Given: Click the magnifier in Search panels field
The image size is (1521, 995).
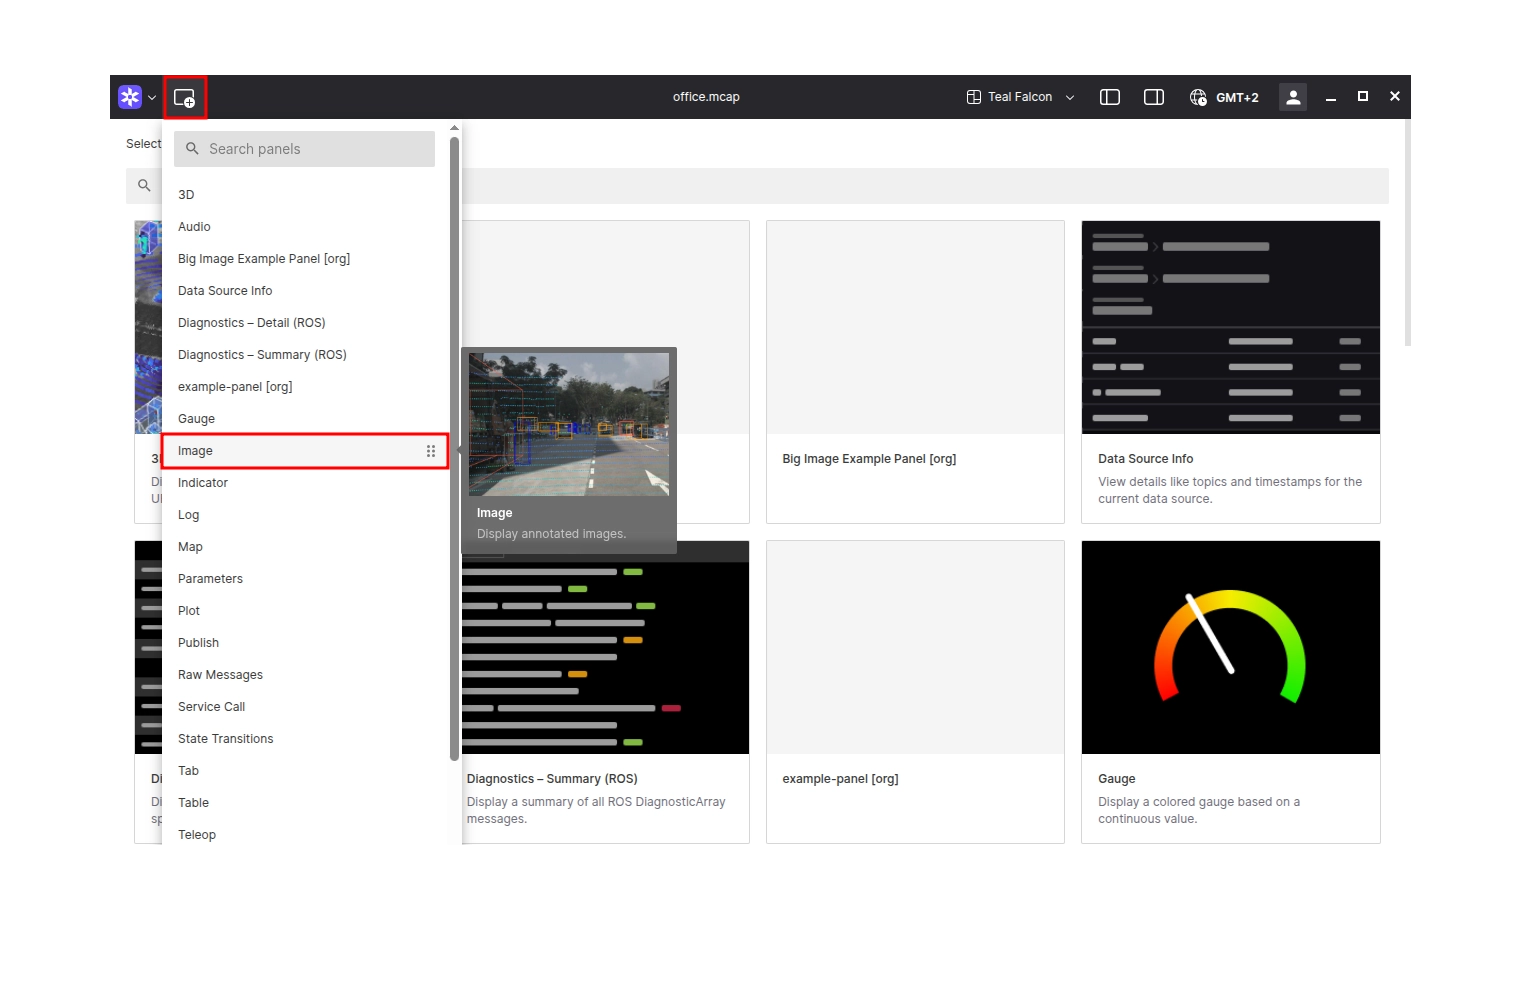Looking at the screenshot, I should coord(191,148).
